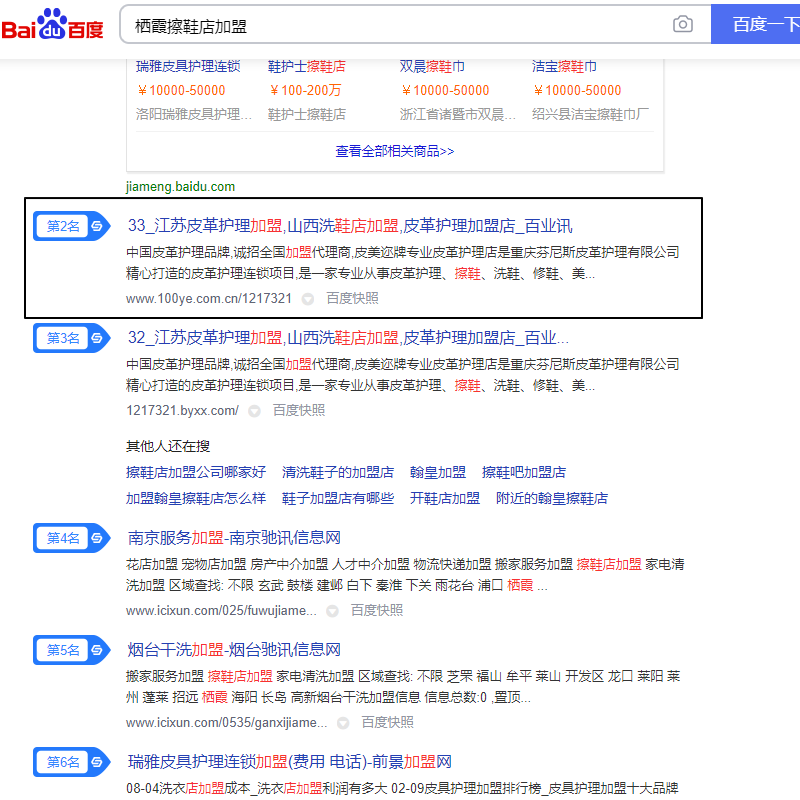Screen dimensions: 800x800
Task: Search related term 附近的翰皇擦鞋店
Action: [x=552, y=498]
